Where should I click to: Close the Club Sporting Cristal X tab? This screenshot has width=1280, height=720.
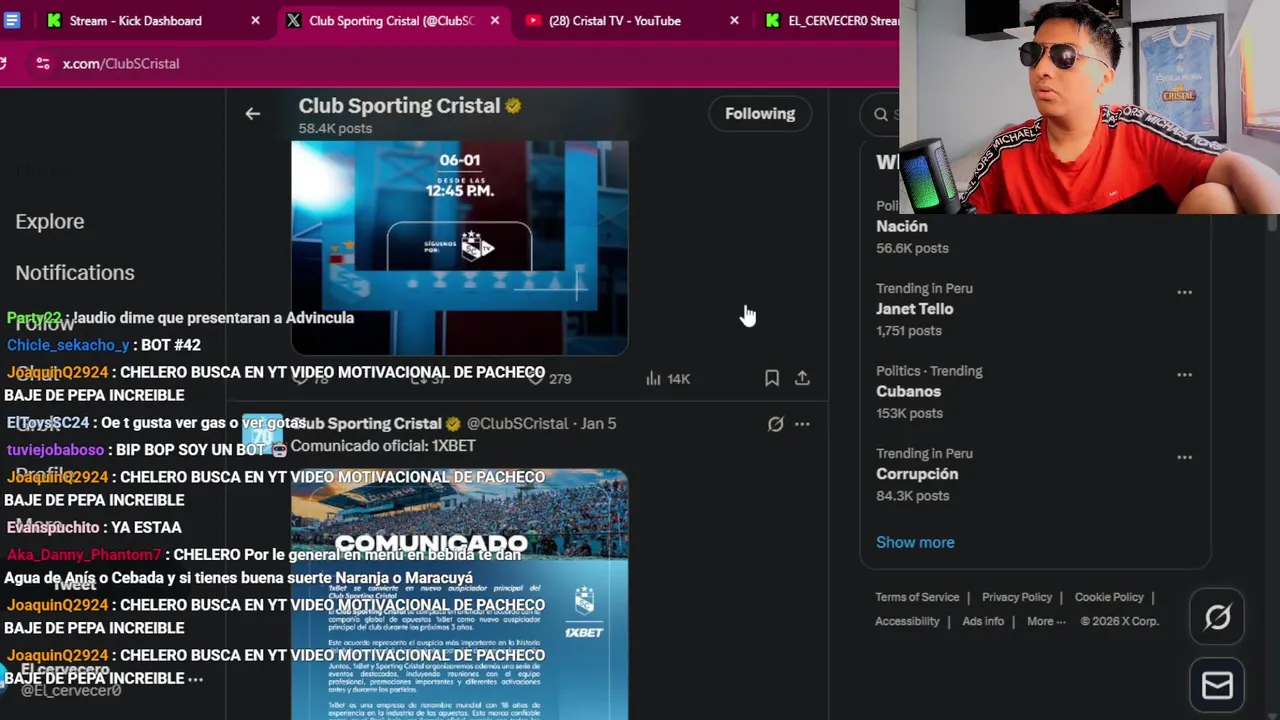(x=494, y=20)
